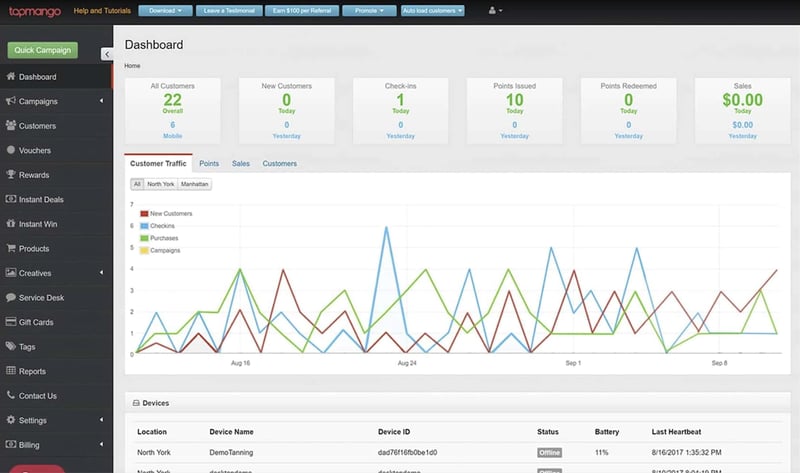The image size is (800, 473).
Task: Click the Vouchers icon in sidebar
Action: point(11,151)
